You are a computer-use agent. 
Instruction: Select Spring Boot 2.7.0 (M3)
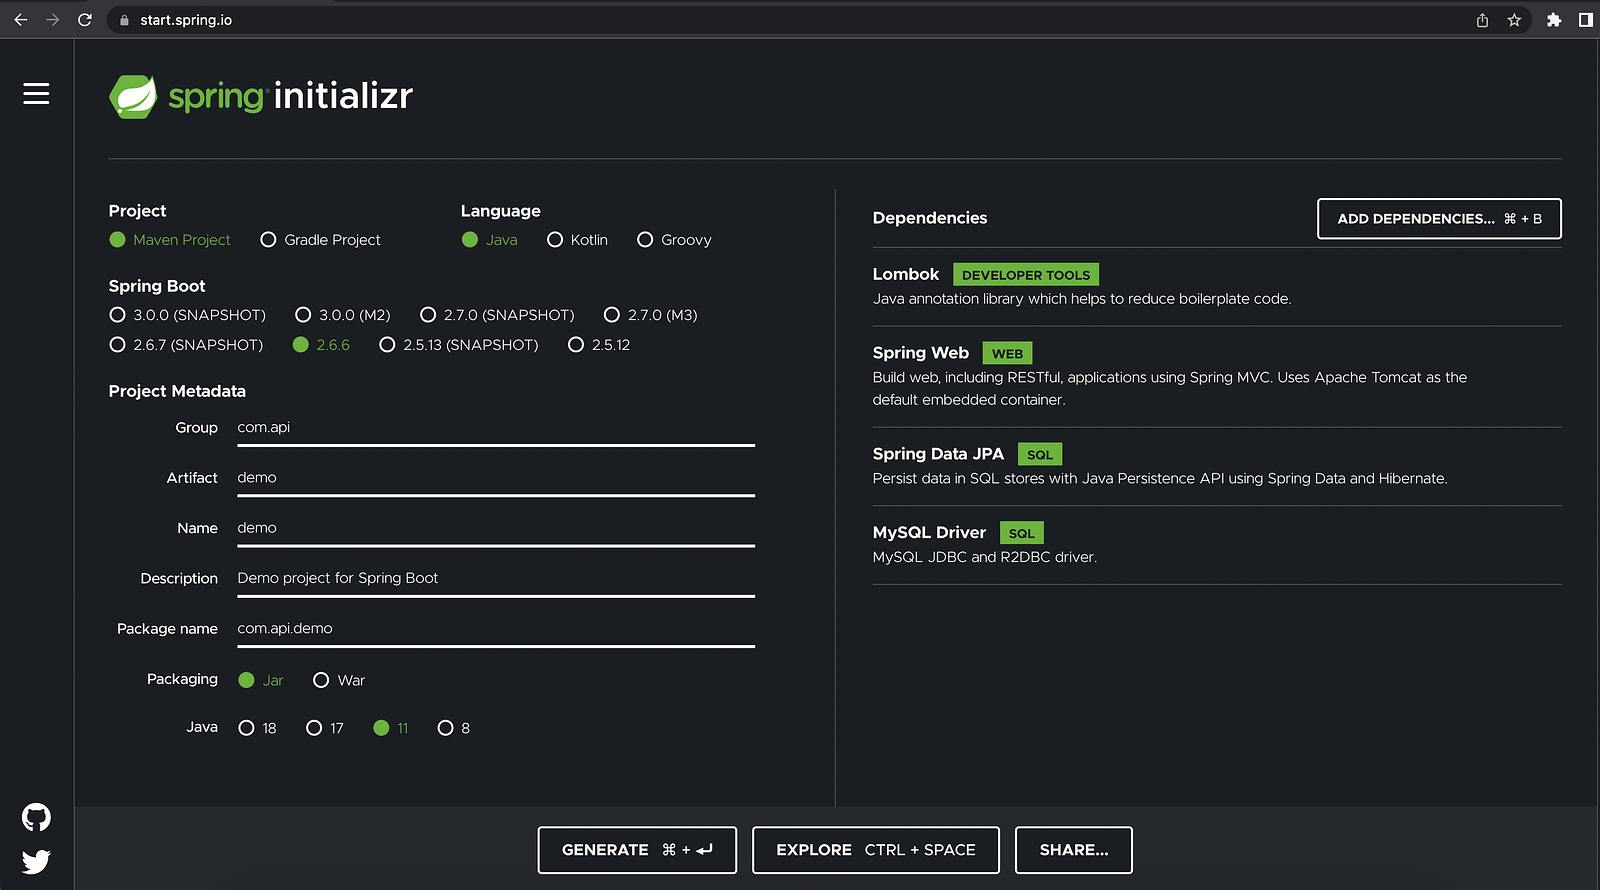[651, 315]
